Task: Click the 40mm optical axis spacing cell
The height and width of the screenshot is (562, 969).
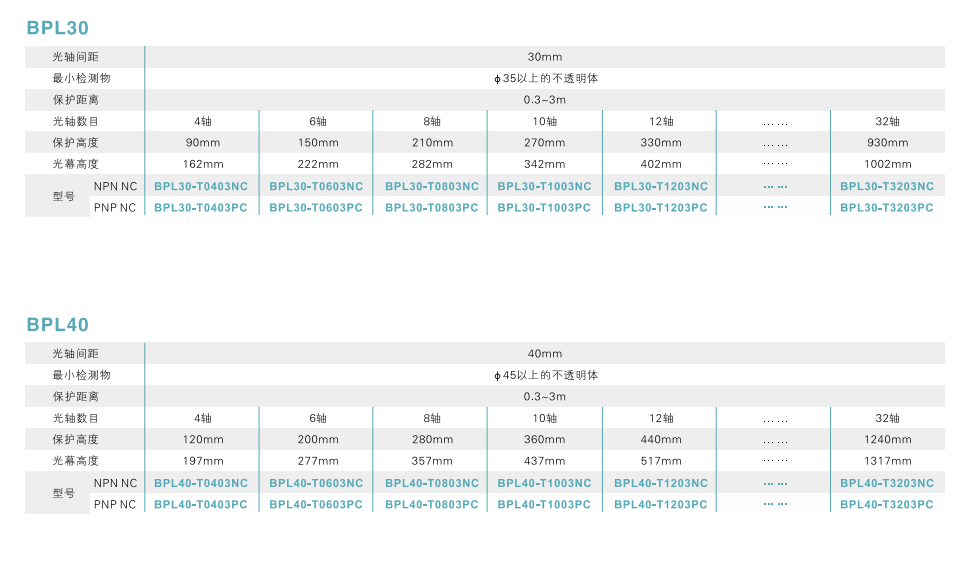Action: (545, 354)
